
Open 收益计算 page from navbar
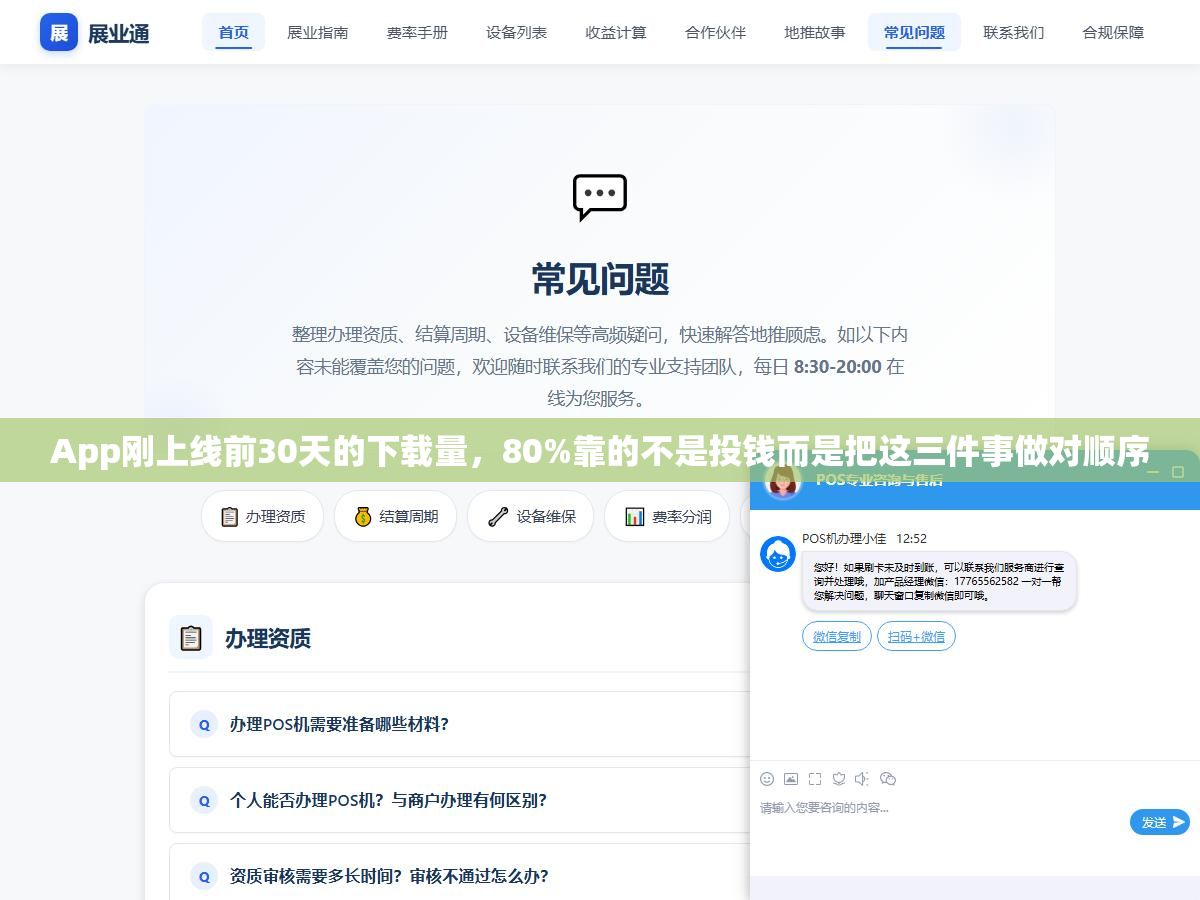tap(616, 32)
